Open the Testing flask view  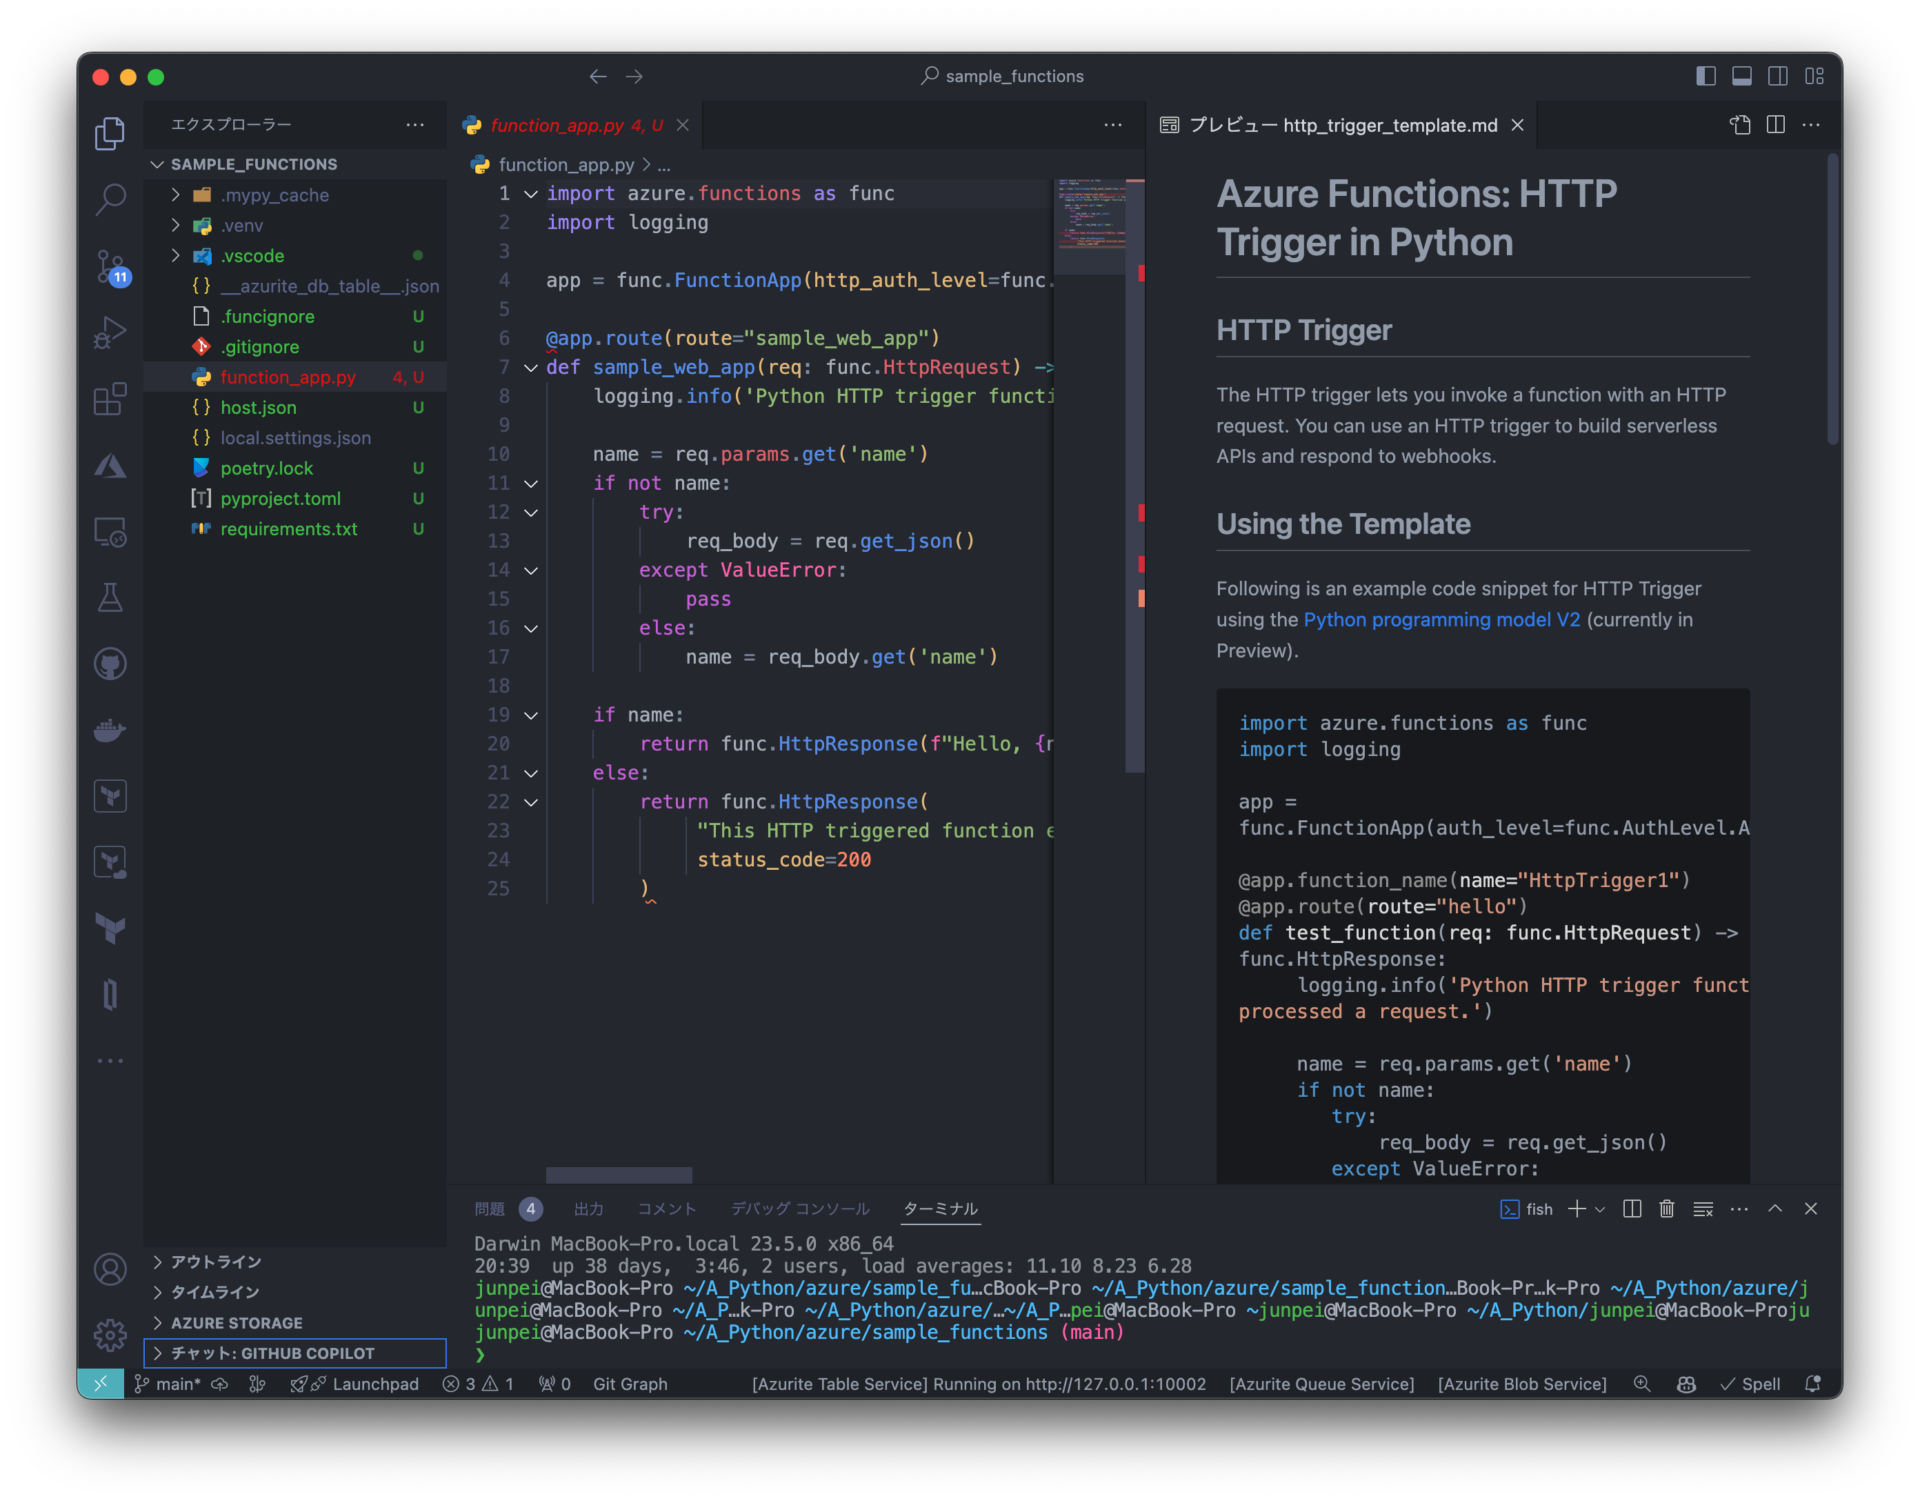pos(110,597)
